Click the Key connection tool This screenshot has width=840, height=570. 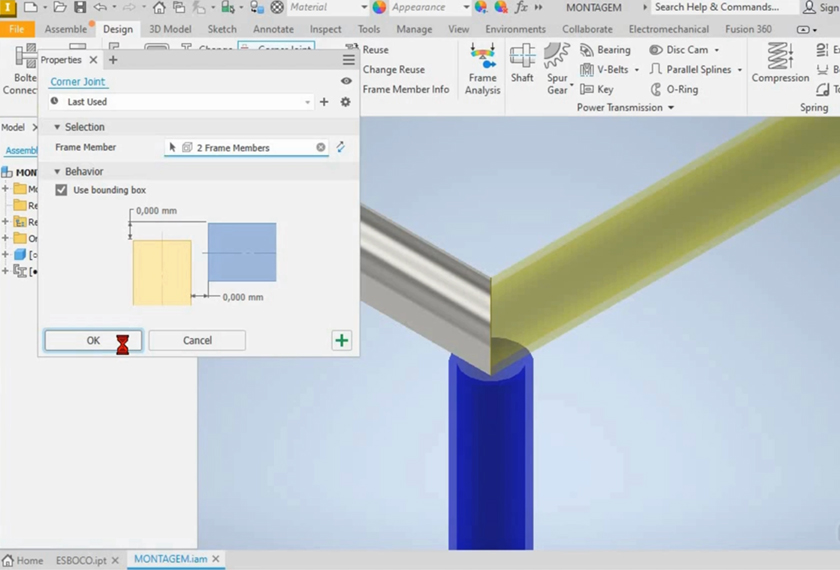(x=587, y=89)
